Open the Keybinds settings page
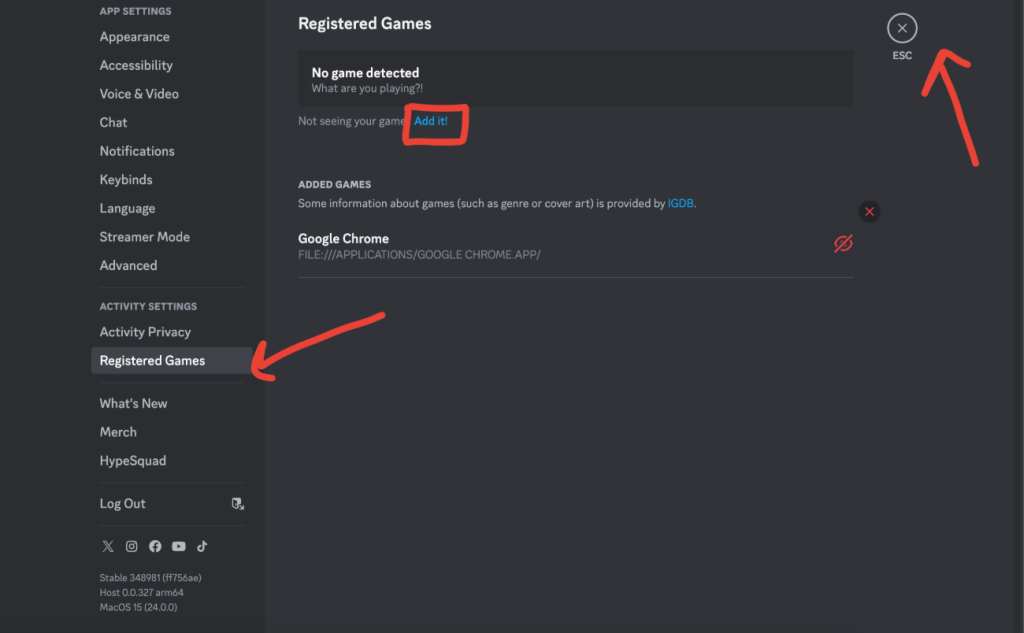This screenshot has width=1024, height=633. pos(126,179)
